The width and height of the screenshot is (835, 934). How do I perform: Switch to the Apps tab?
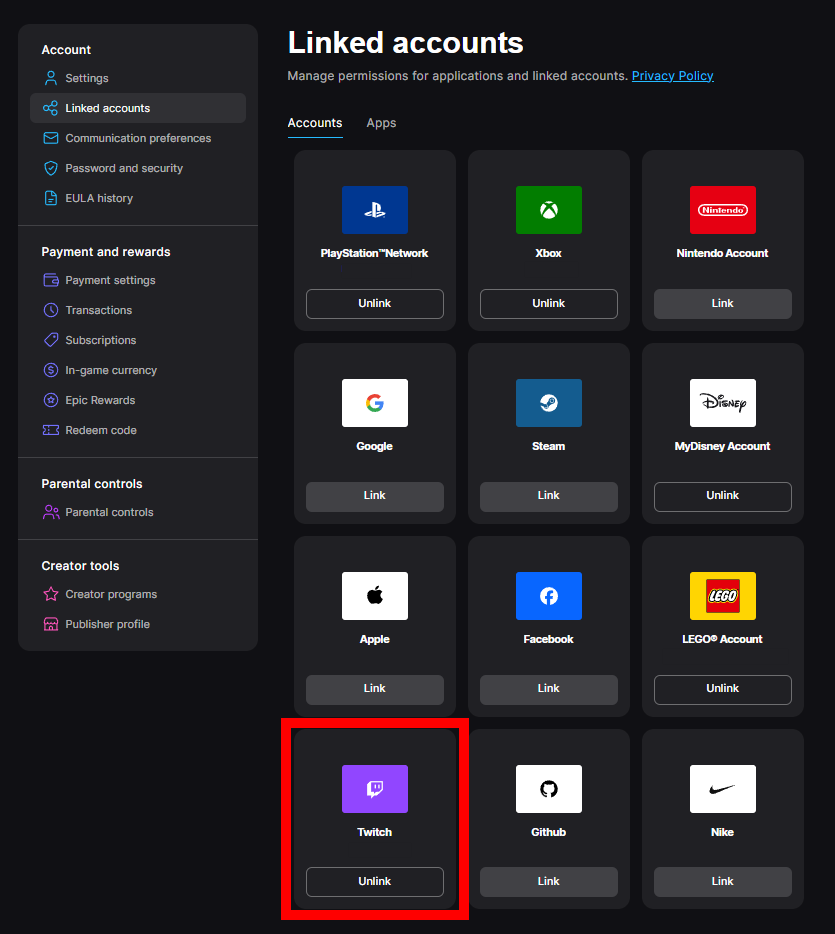click(x=381, y=123)
